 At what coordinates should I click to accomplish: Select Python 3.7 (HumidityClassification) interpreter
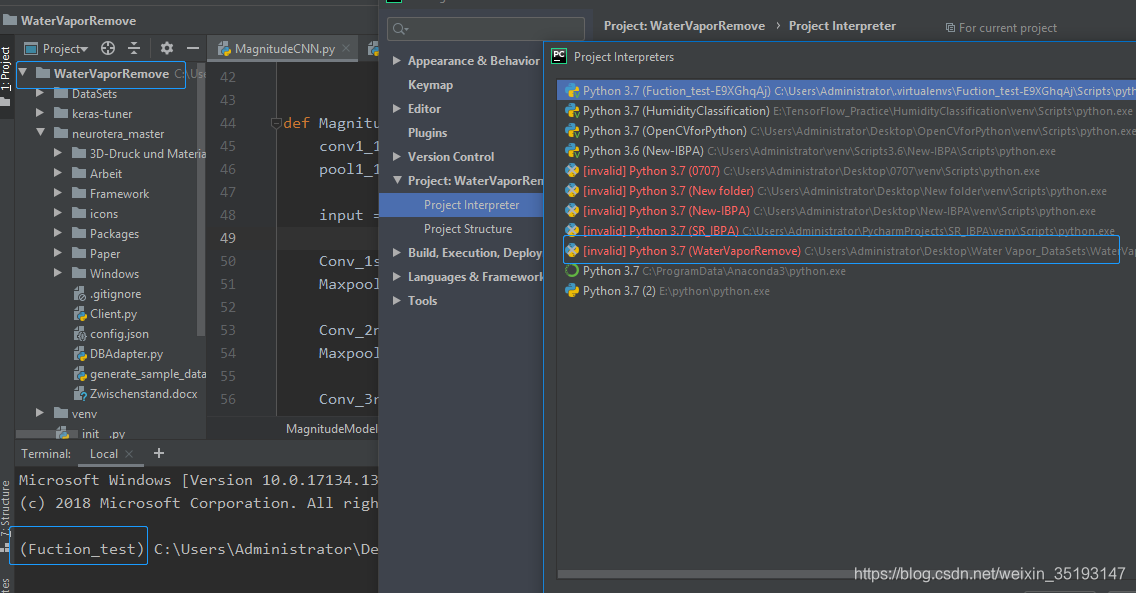(846, 111)
